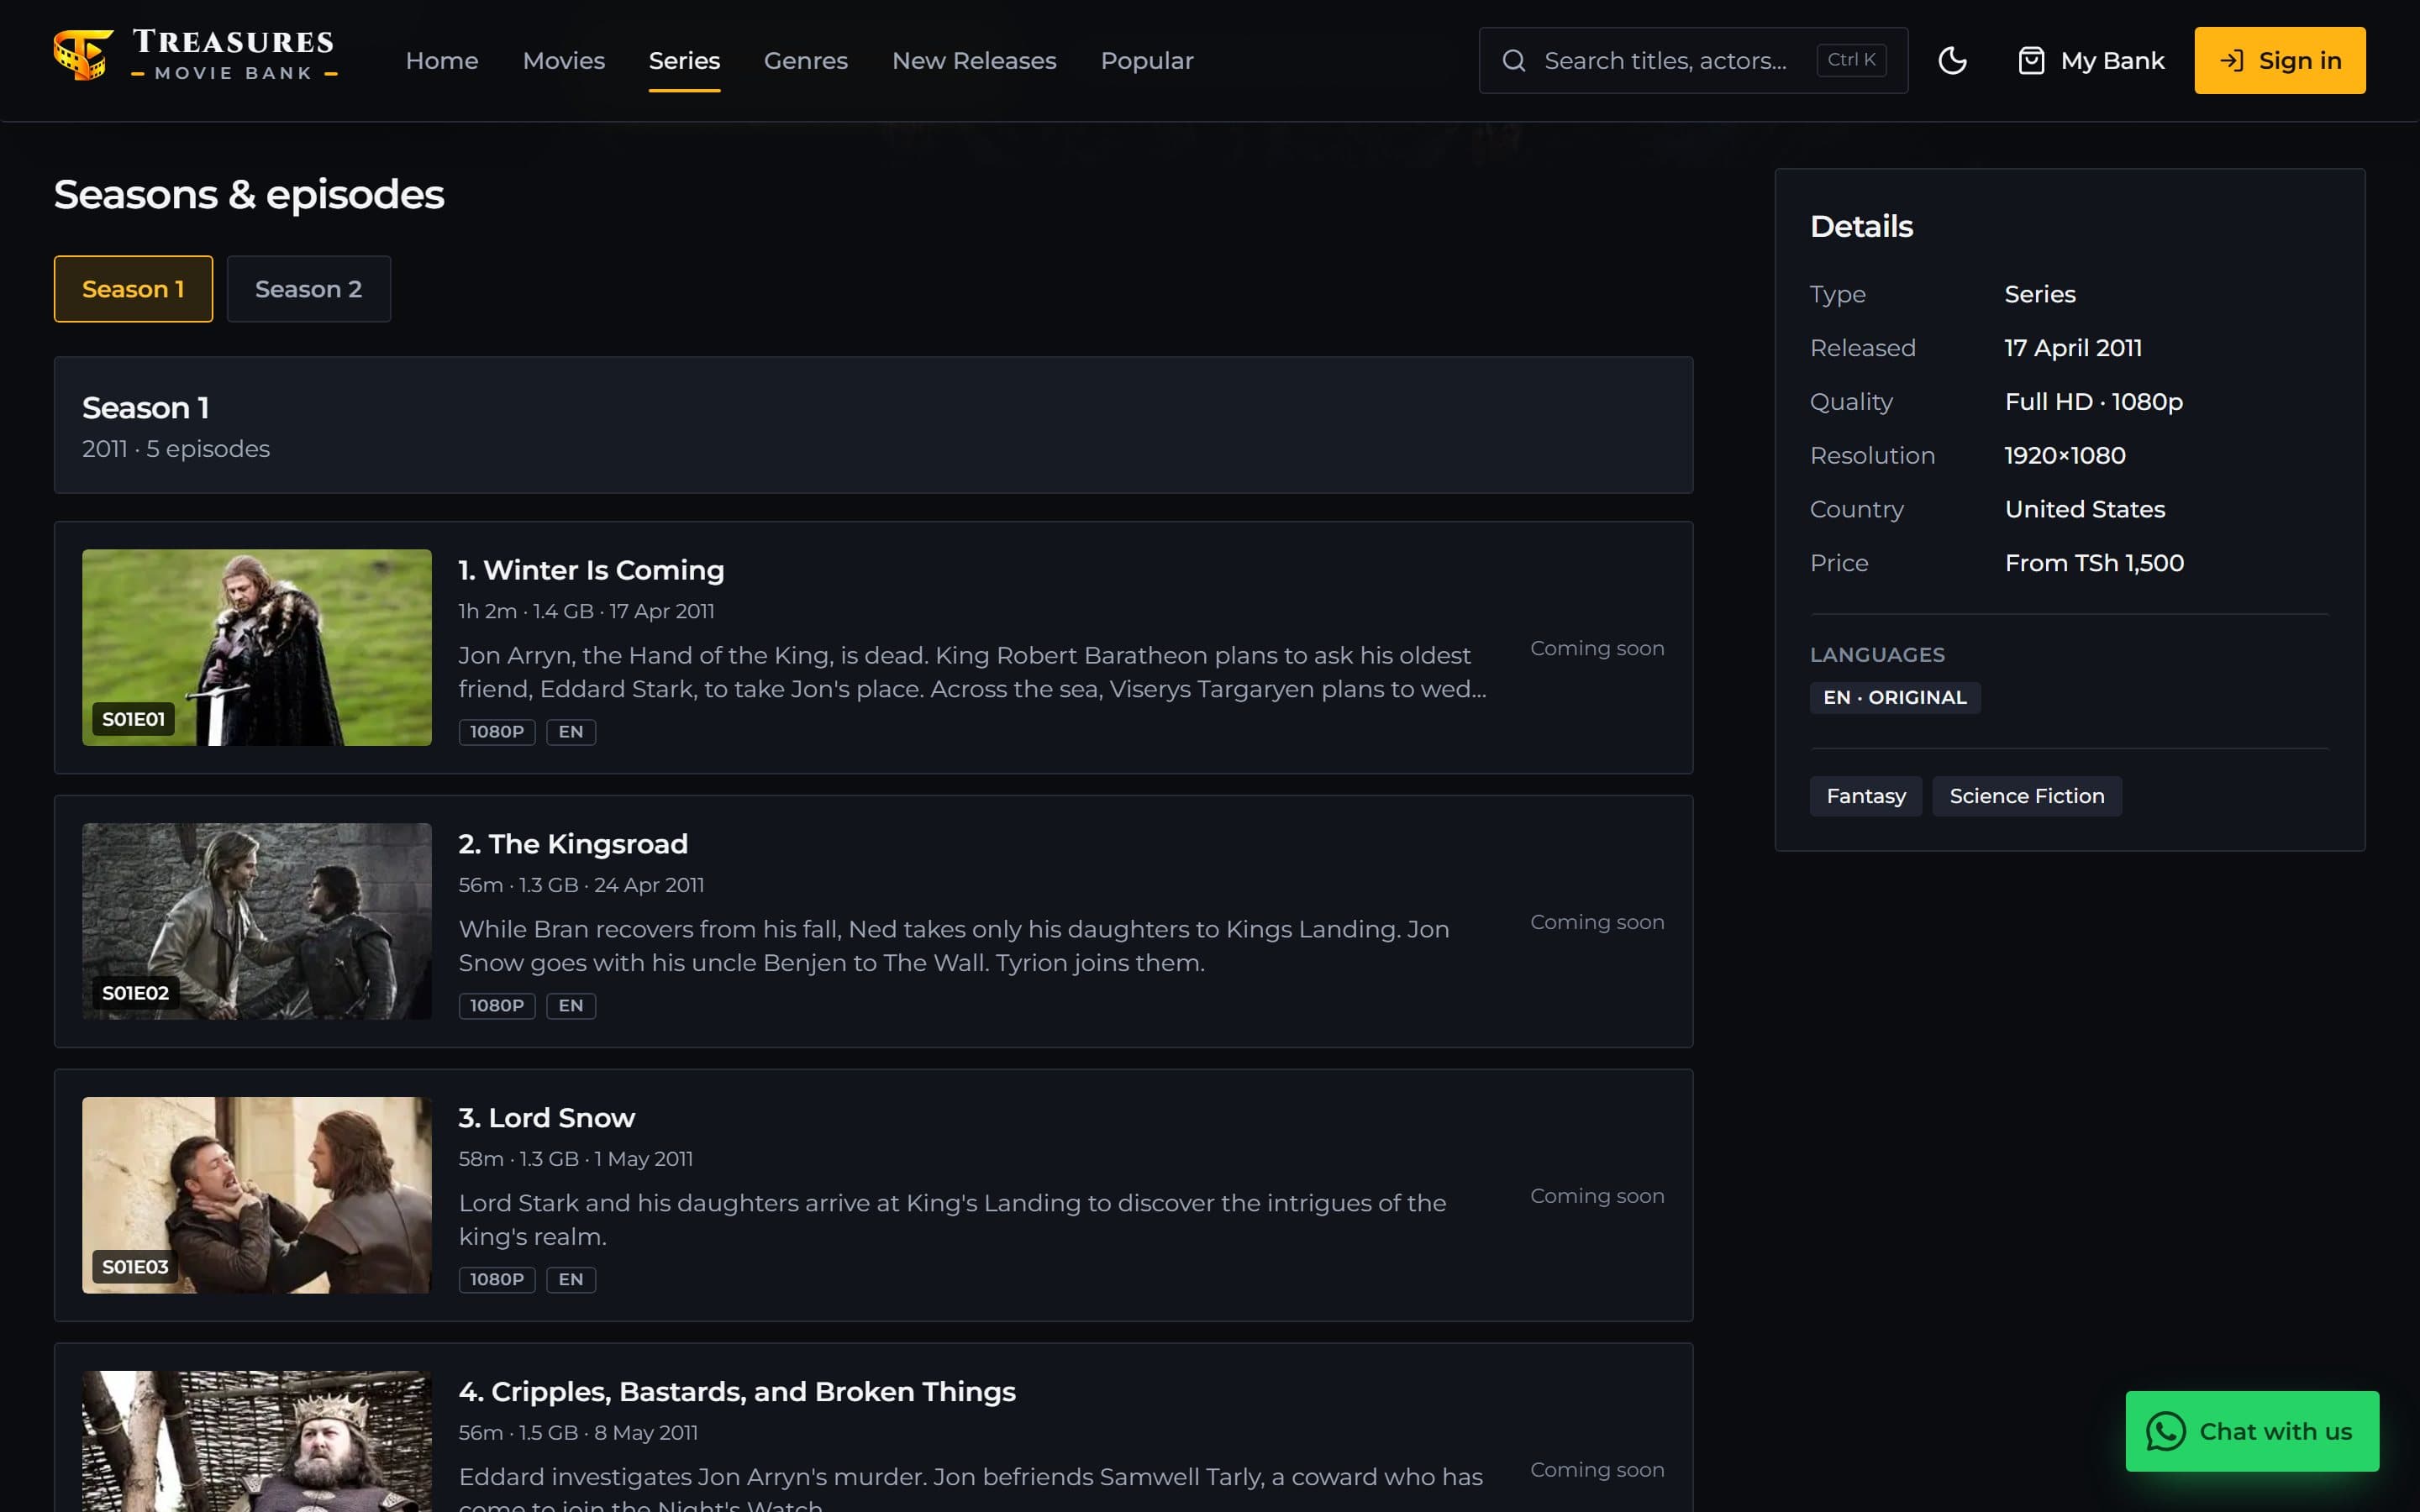Click the title 1. Winter Is Coming
The width and height of the screenshot is (2420, 1512).
click(591, 570)
